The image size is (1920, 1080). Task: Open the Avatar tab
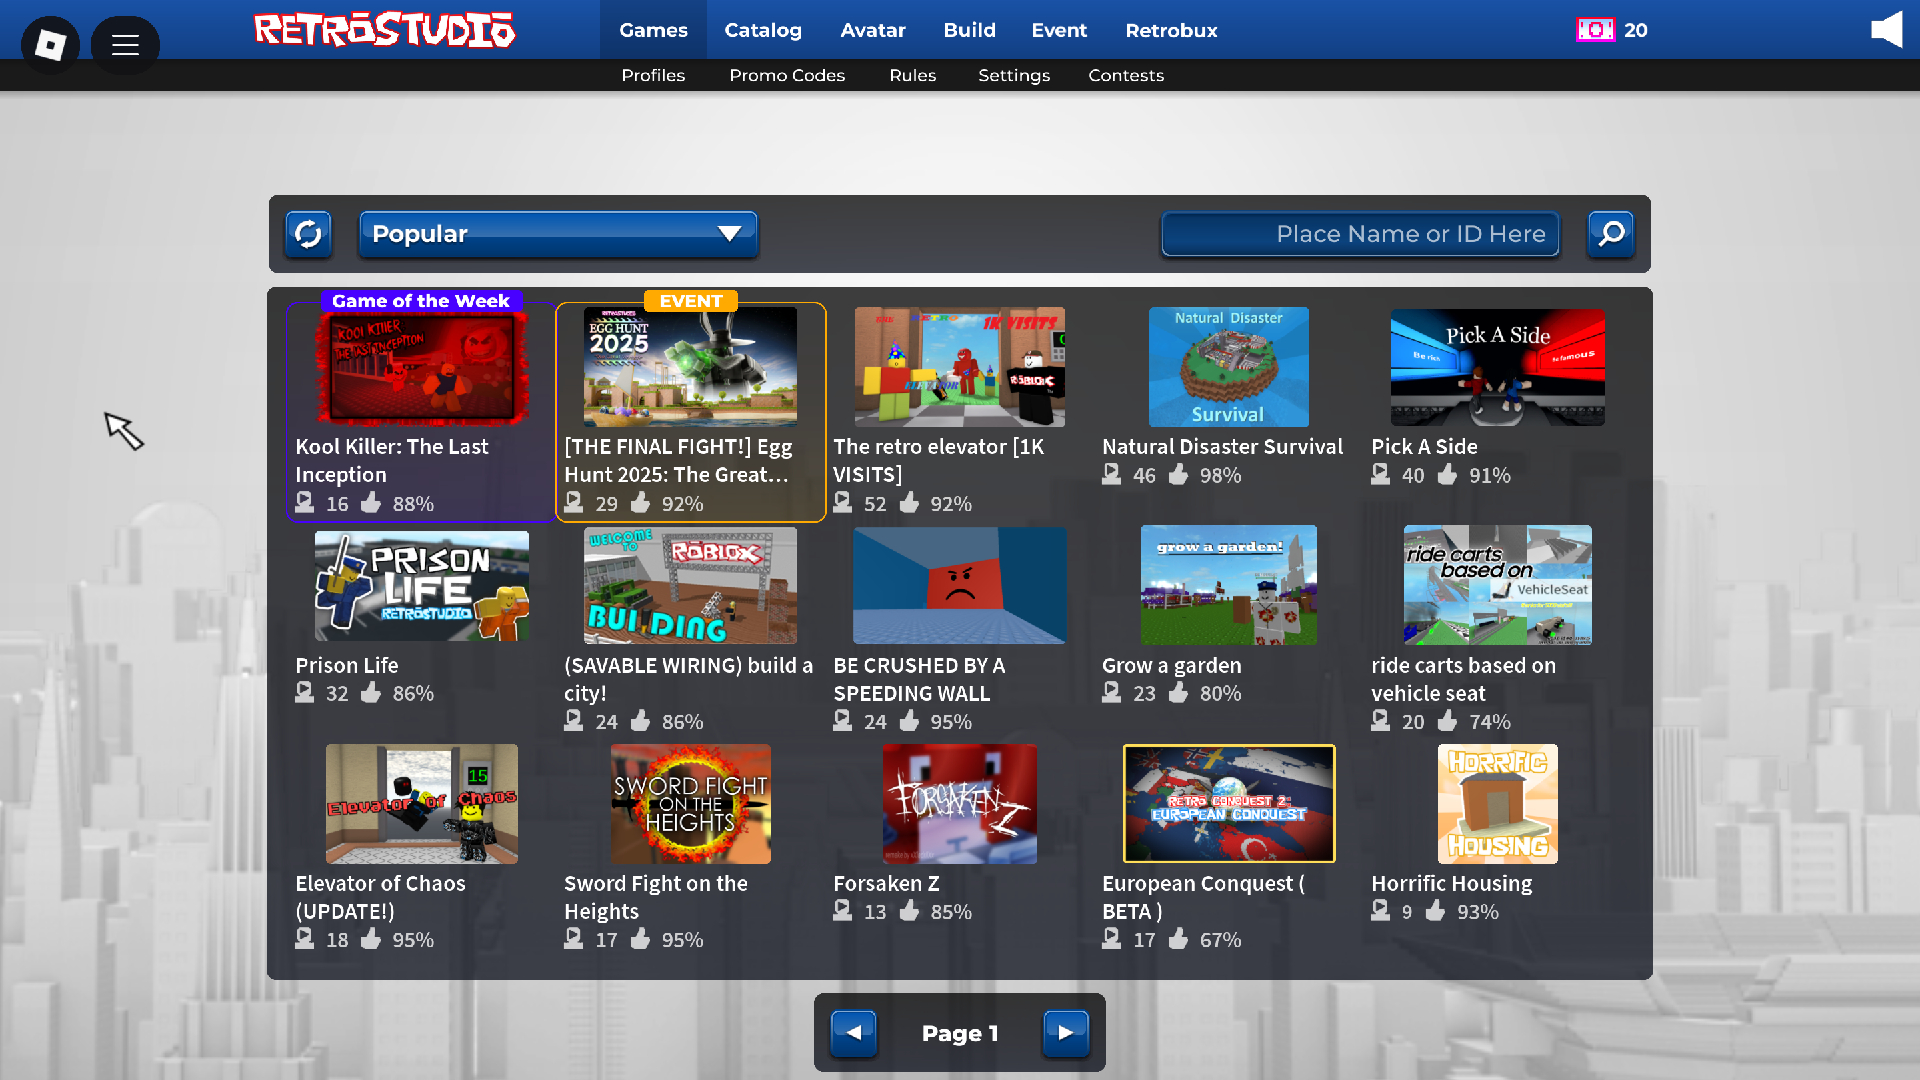tap(873, 30)
